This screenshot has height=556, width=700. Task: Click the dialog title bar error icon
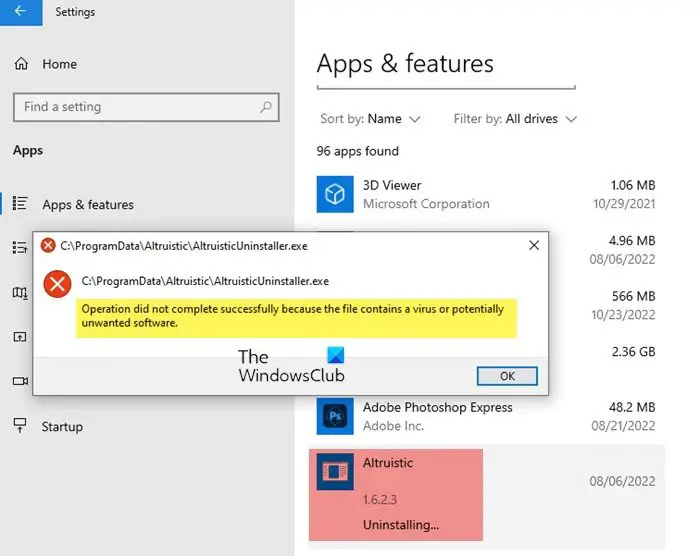pos(48,245)
